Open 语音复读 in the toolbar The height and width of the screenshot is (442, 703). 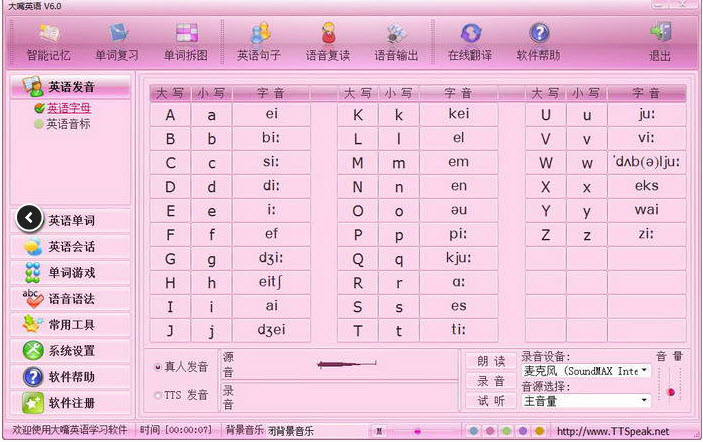coord(328,42)
